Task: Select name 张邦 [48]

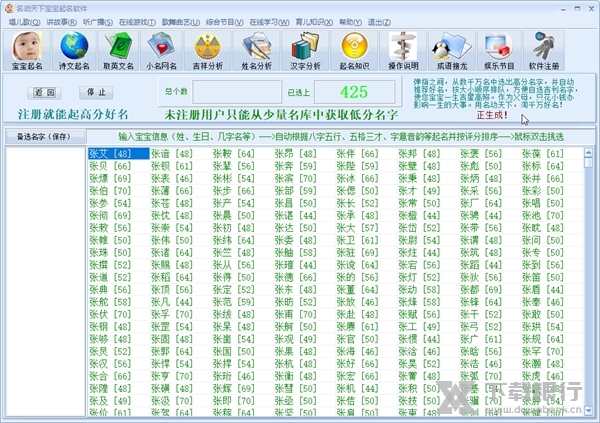Action: (x=419, y=154)
